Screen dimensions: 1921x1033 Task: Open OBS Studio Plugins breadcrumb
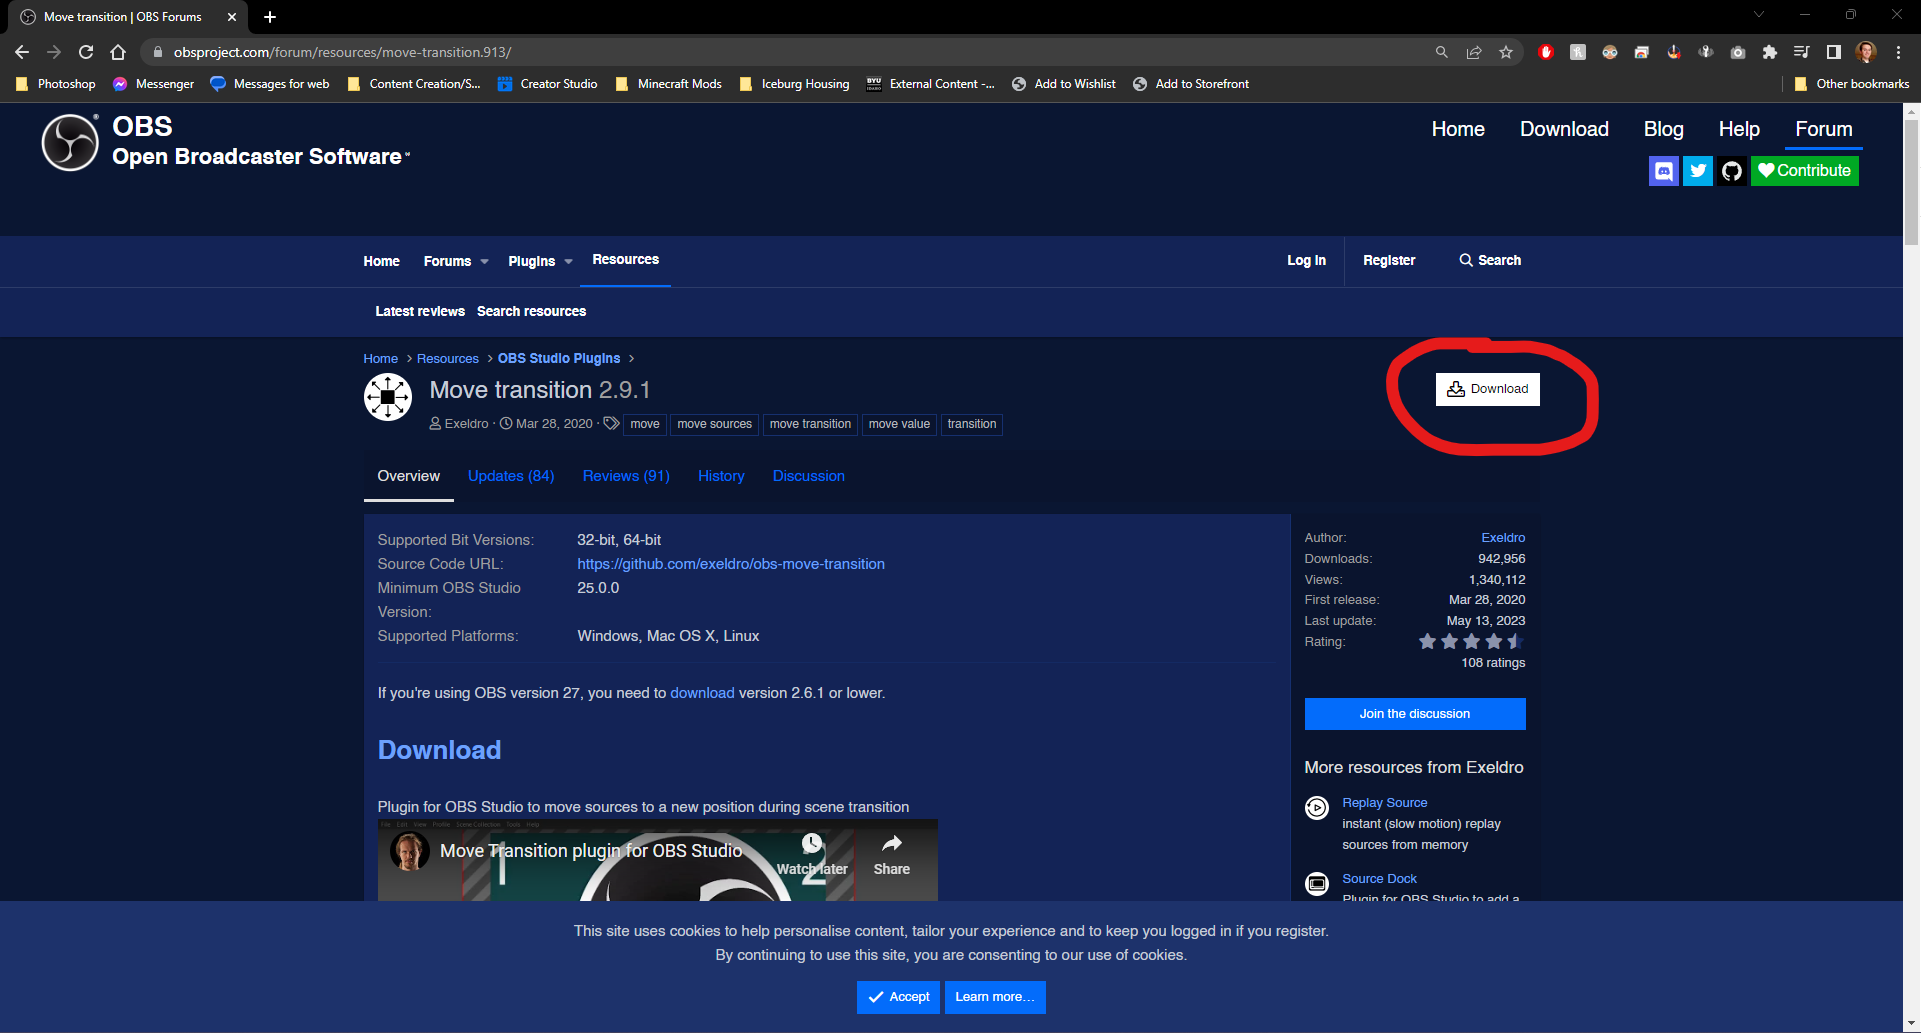click(x=559, y=359)
